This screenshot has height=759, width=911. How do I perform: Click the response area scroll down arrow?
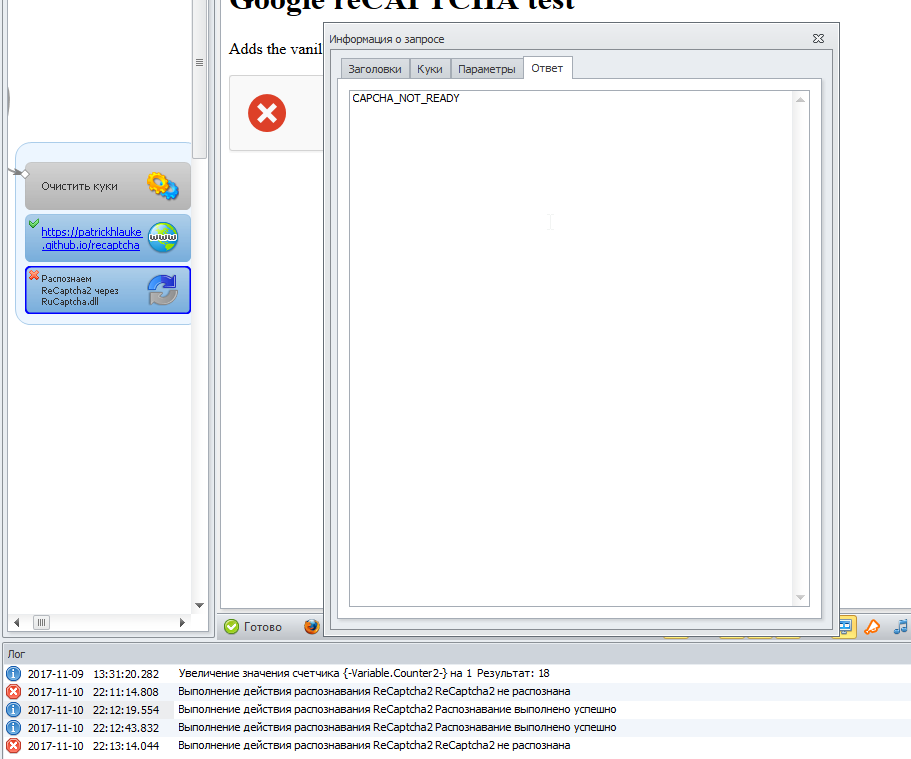(x=801, y=597)
